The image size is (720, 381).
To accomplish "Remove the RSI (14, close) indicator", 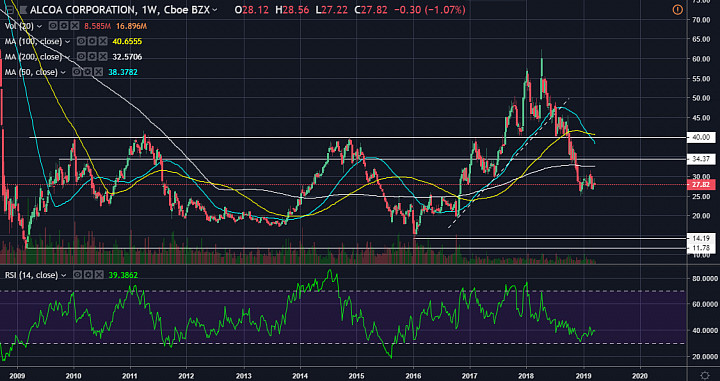I will [100, 275].
